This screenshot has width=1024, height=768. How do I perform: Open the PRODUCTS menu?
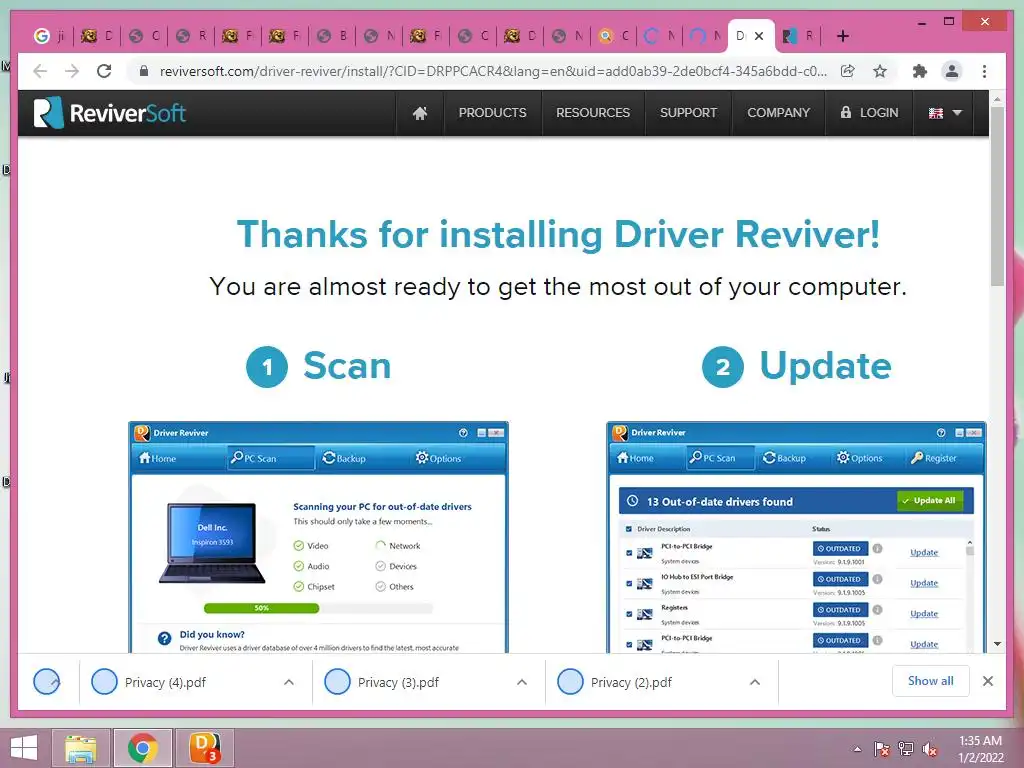(492, 113)
